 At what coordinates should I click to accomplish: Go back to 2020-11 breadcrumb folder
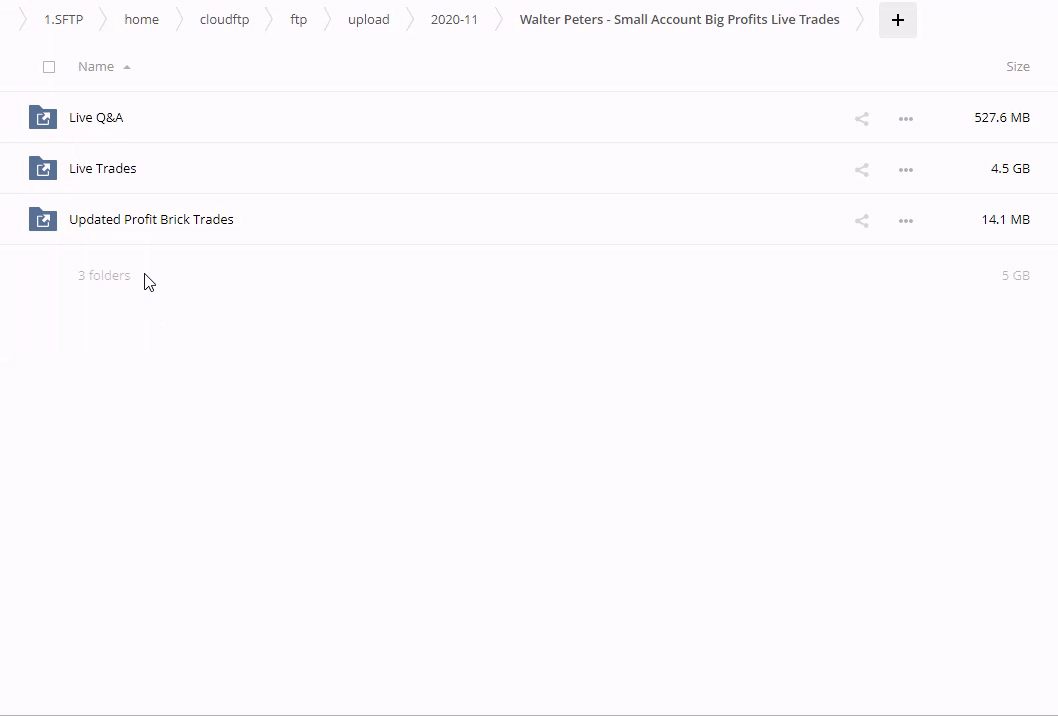[454, 20]
